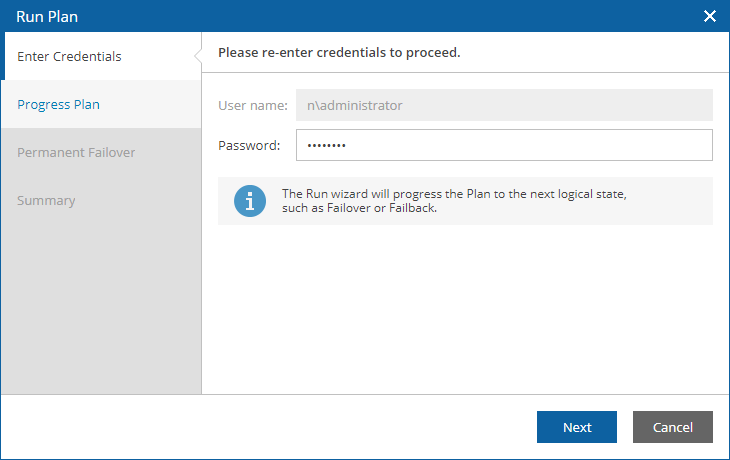
Task: Click the blue information icon
Action: point(250,201)
